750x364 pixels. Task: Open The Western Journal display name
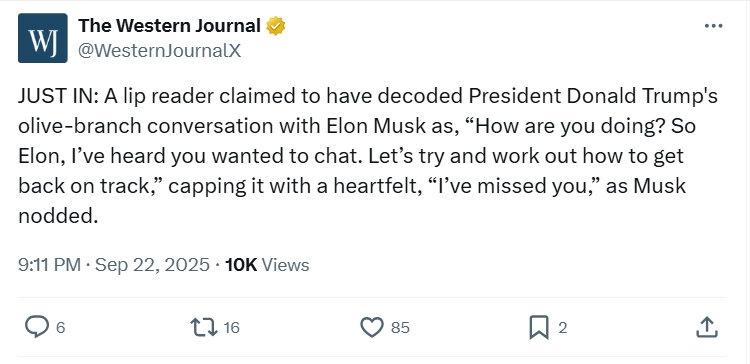(169, 26)
